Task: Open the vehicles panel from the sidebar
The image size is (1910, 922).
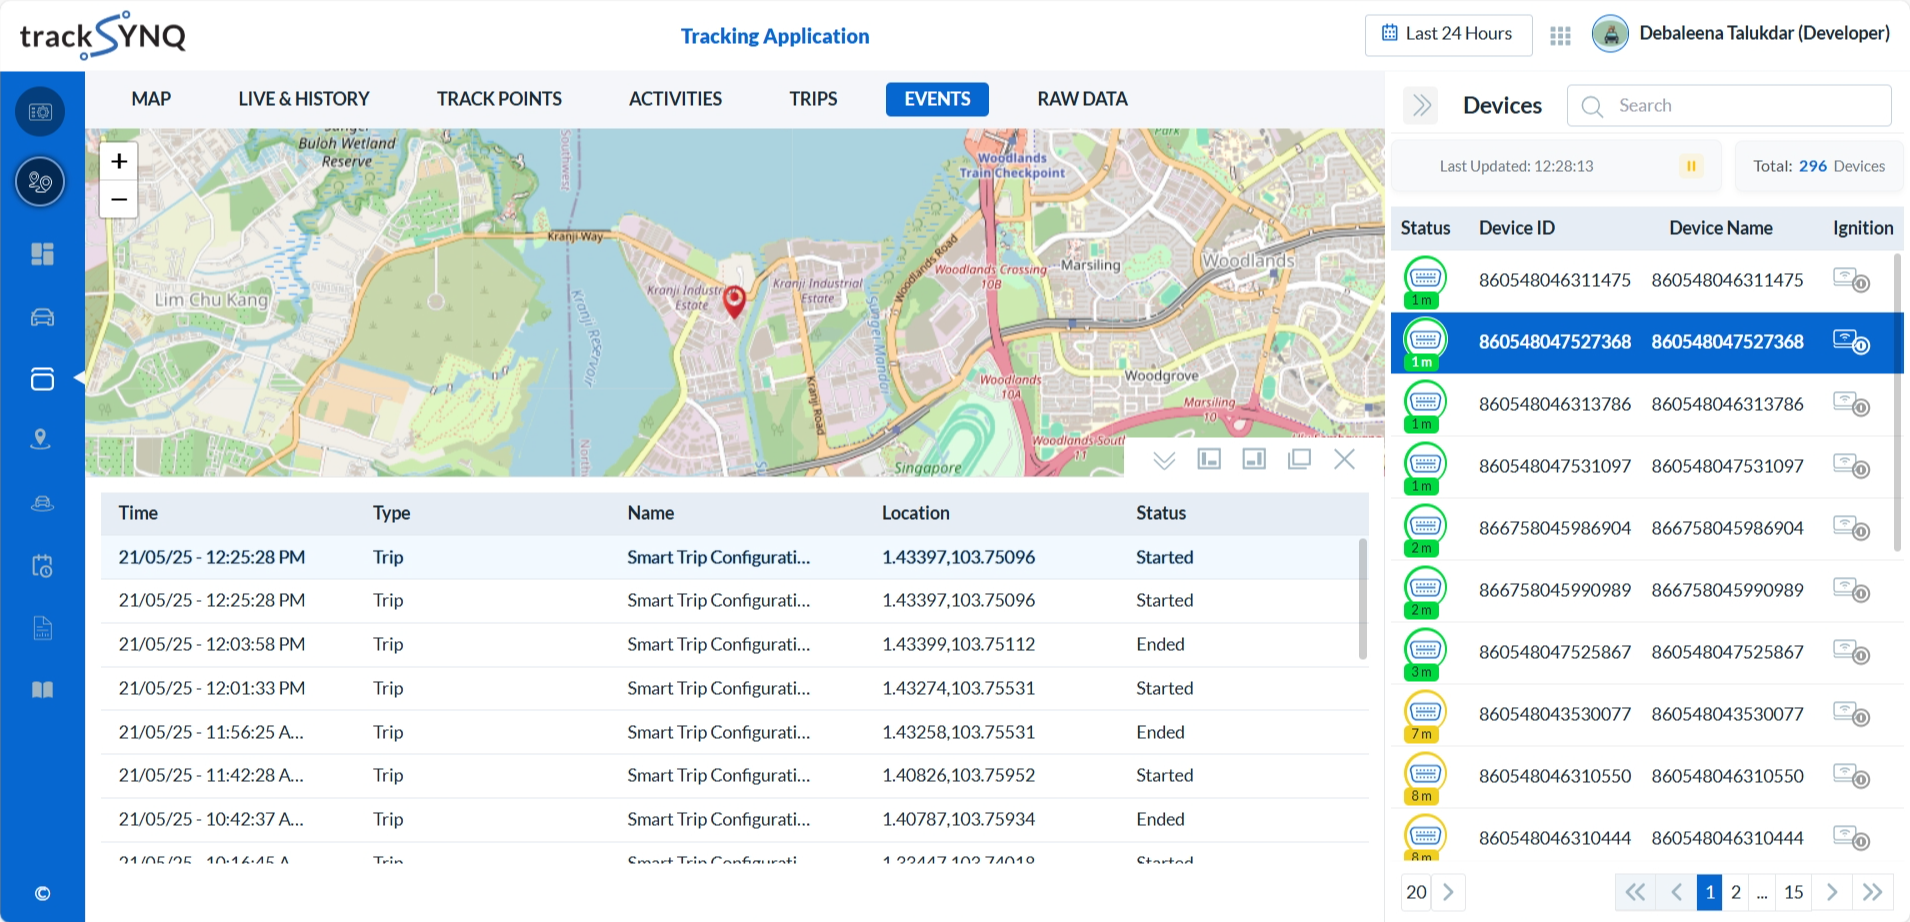Action: [40, 316]
